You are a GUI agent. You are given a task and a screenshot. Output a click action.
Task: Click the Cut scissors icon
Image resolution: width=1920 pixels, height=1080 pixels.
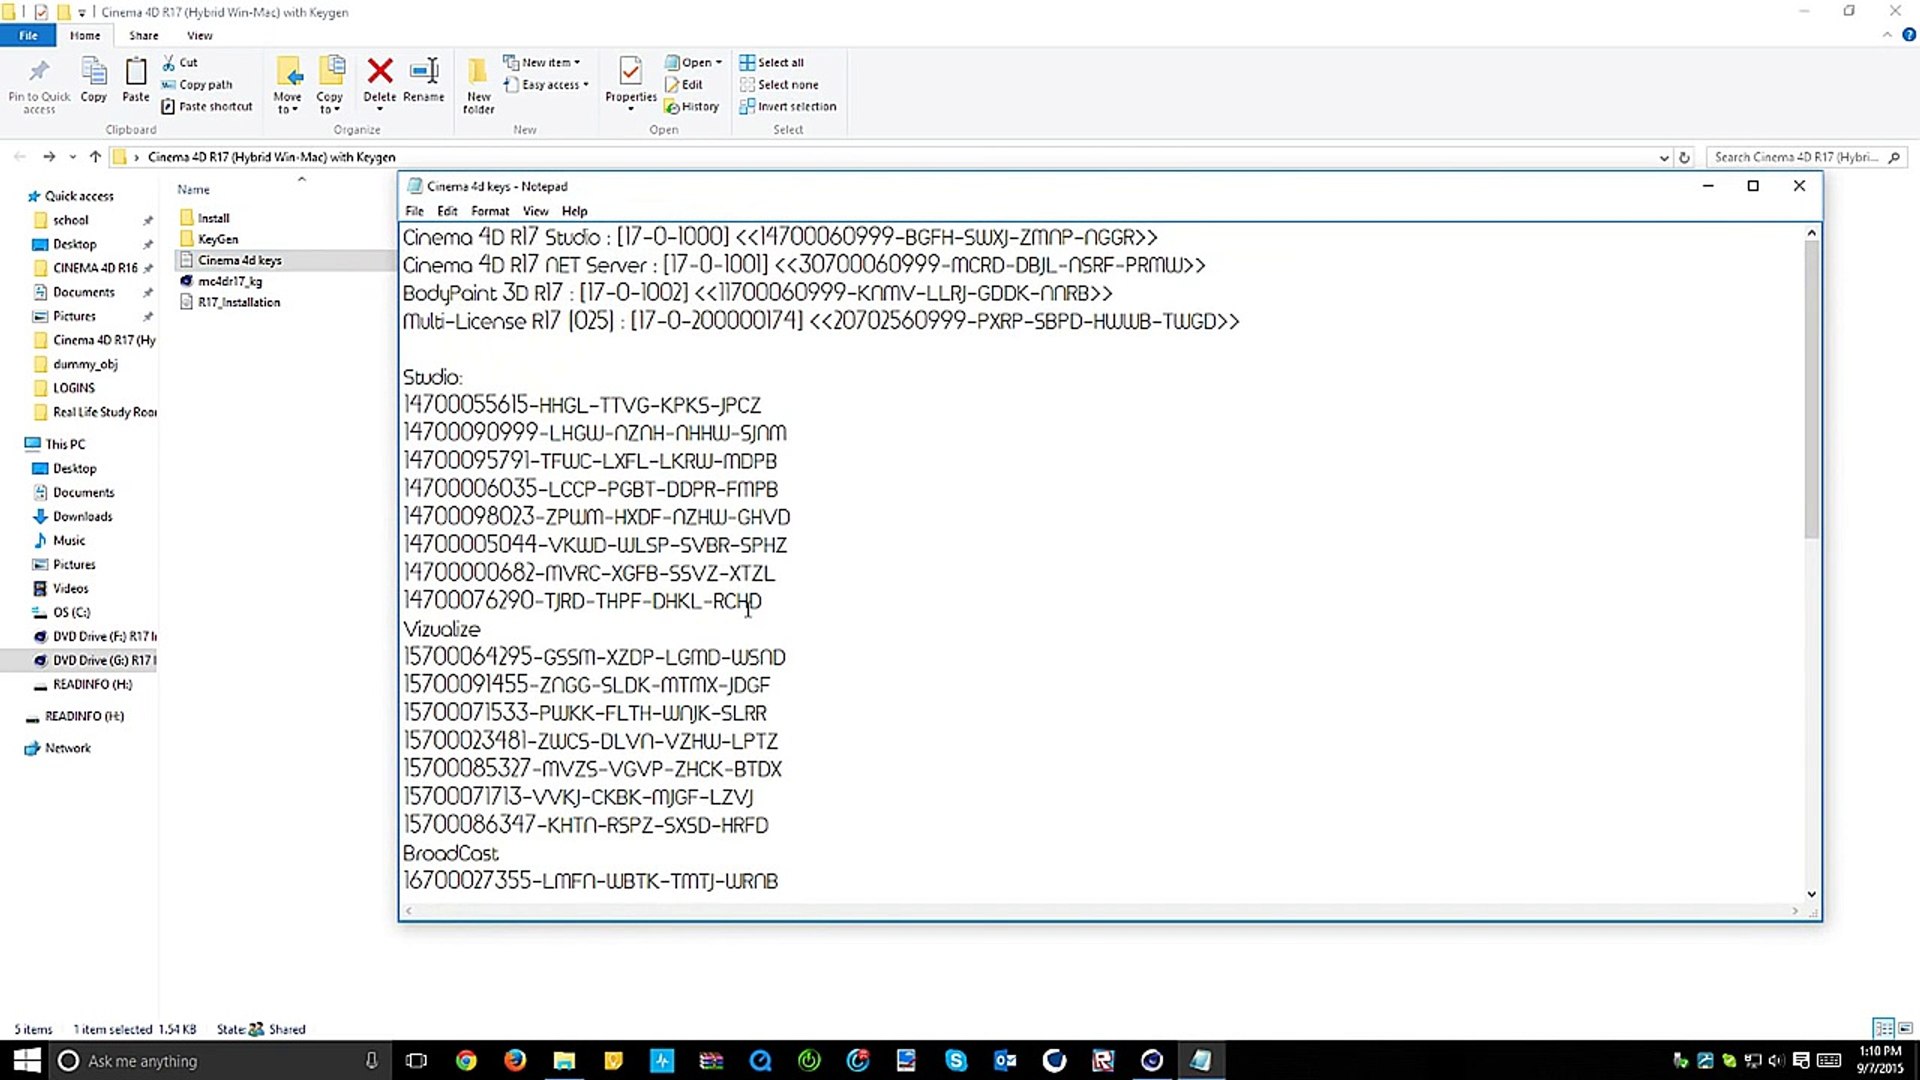click(169, 62)
